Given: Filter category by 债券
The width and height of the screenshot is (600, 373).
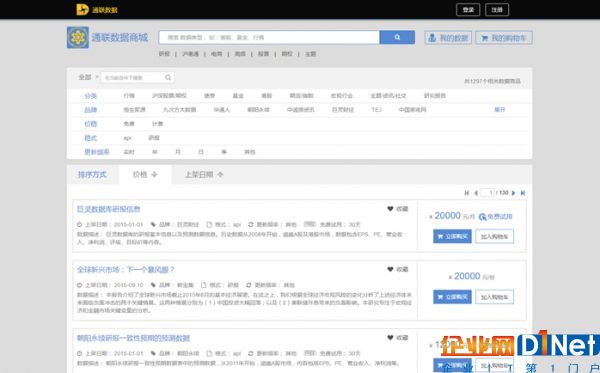Looking at the screenshot, I should click(x=209, y=96).
